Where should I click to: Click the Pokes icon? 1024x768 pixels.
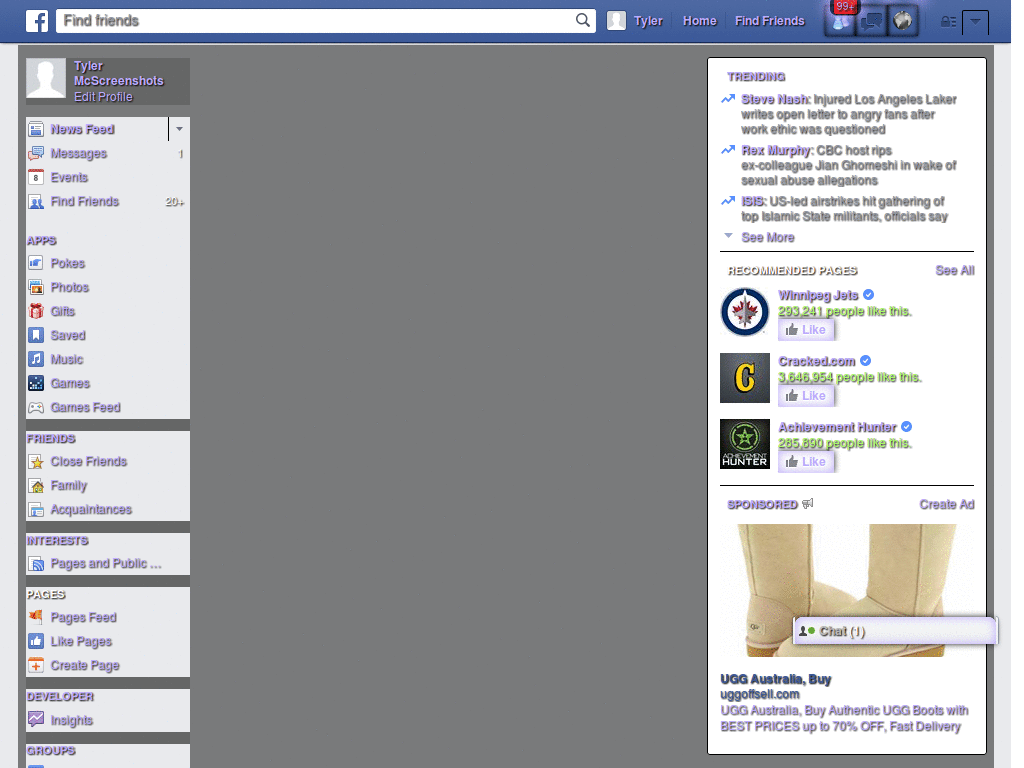click(36, 263)
